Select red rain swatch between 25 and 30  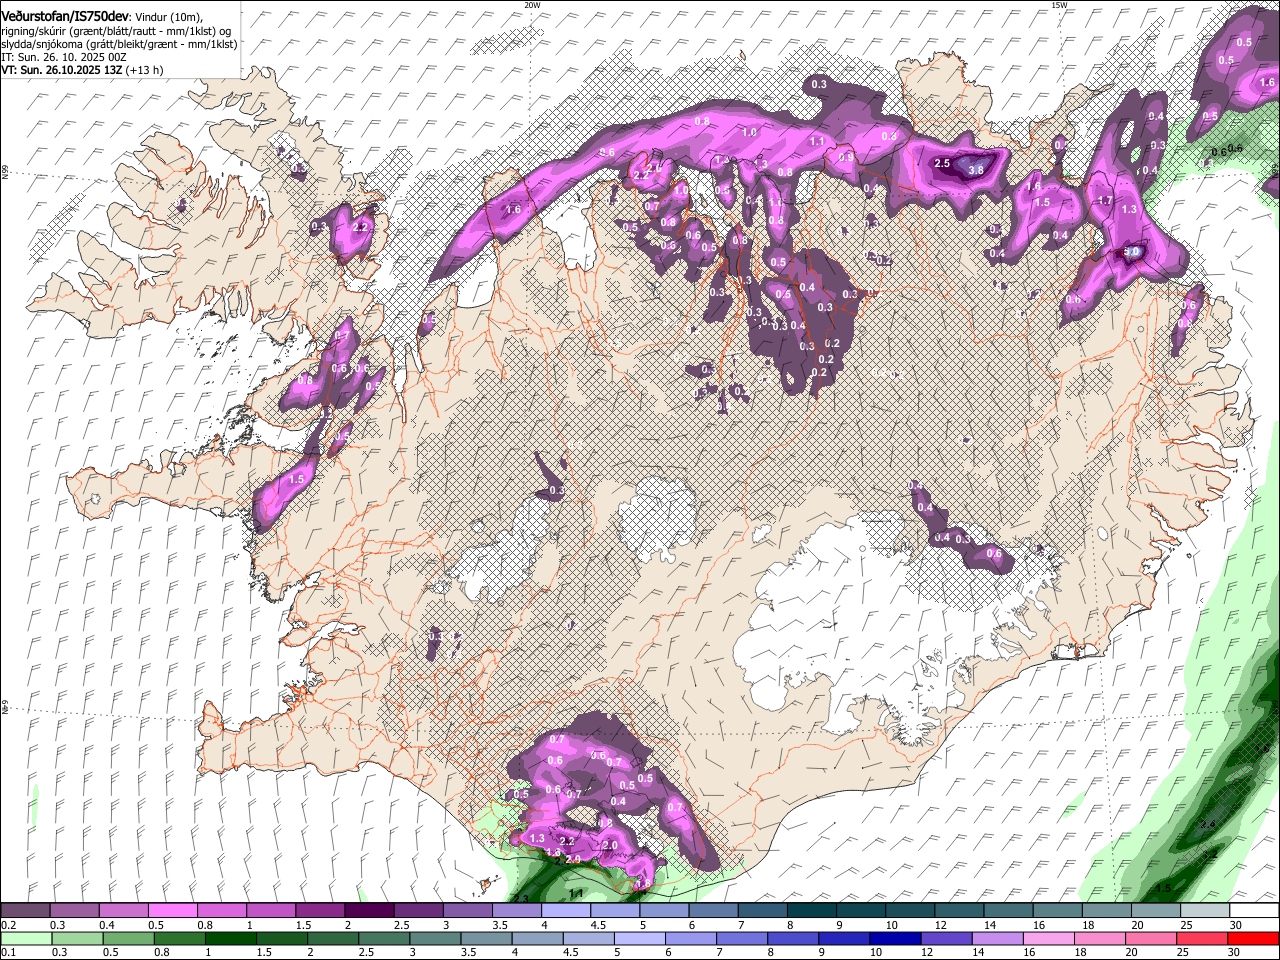[x=1204, y=938]
